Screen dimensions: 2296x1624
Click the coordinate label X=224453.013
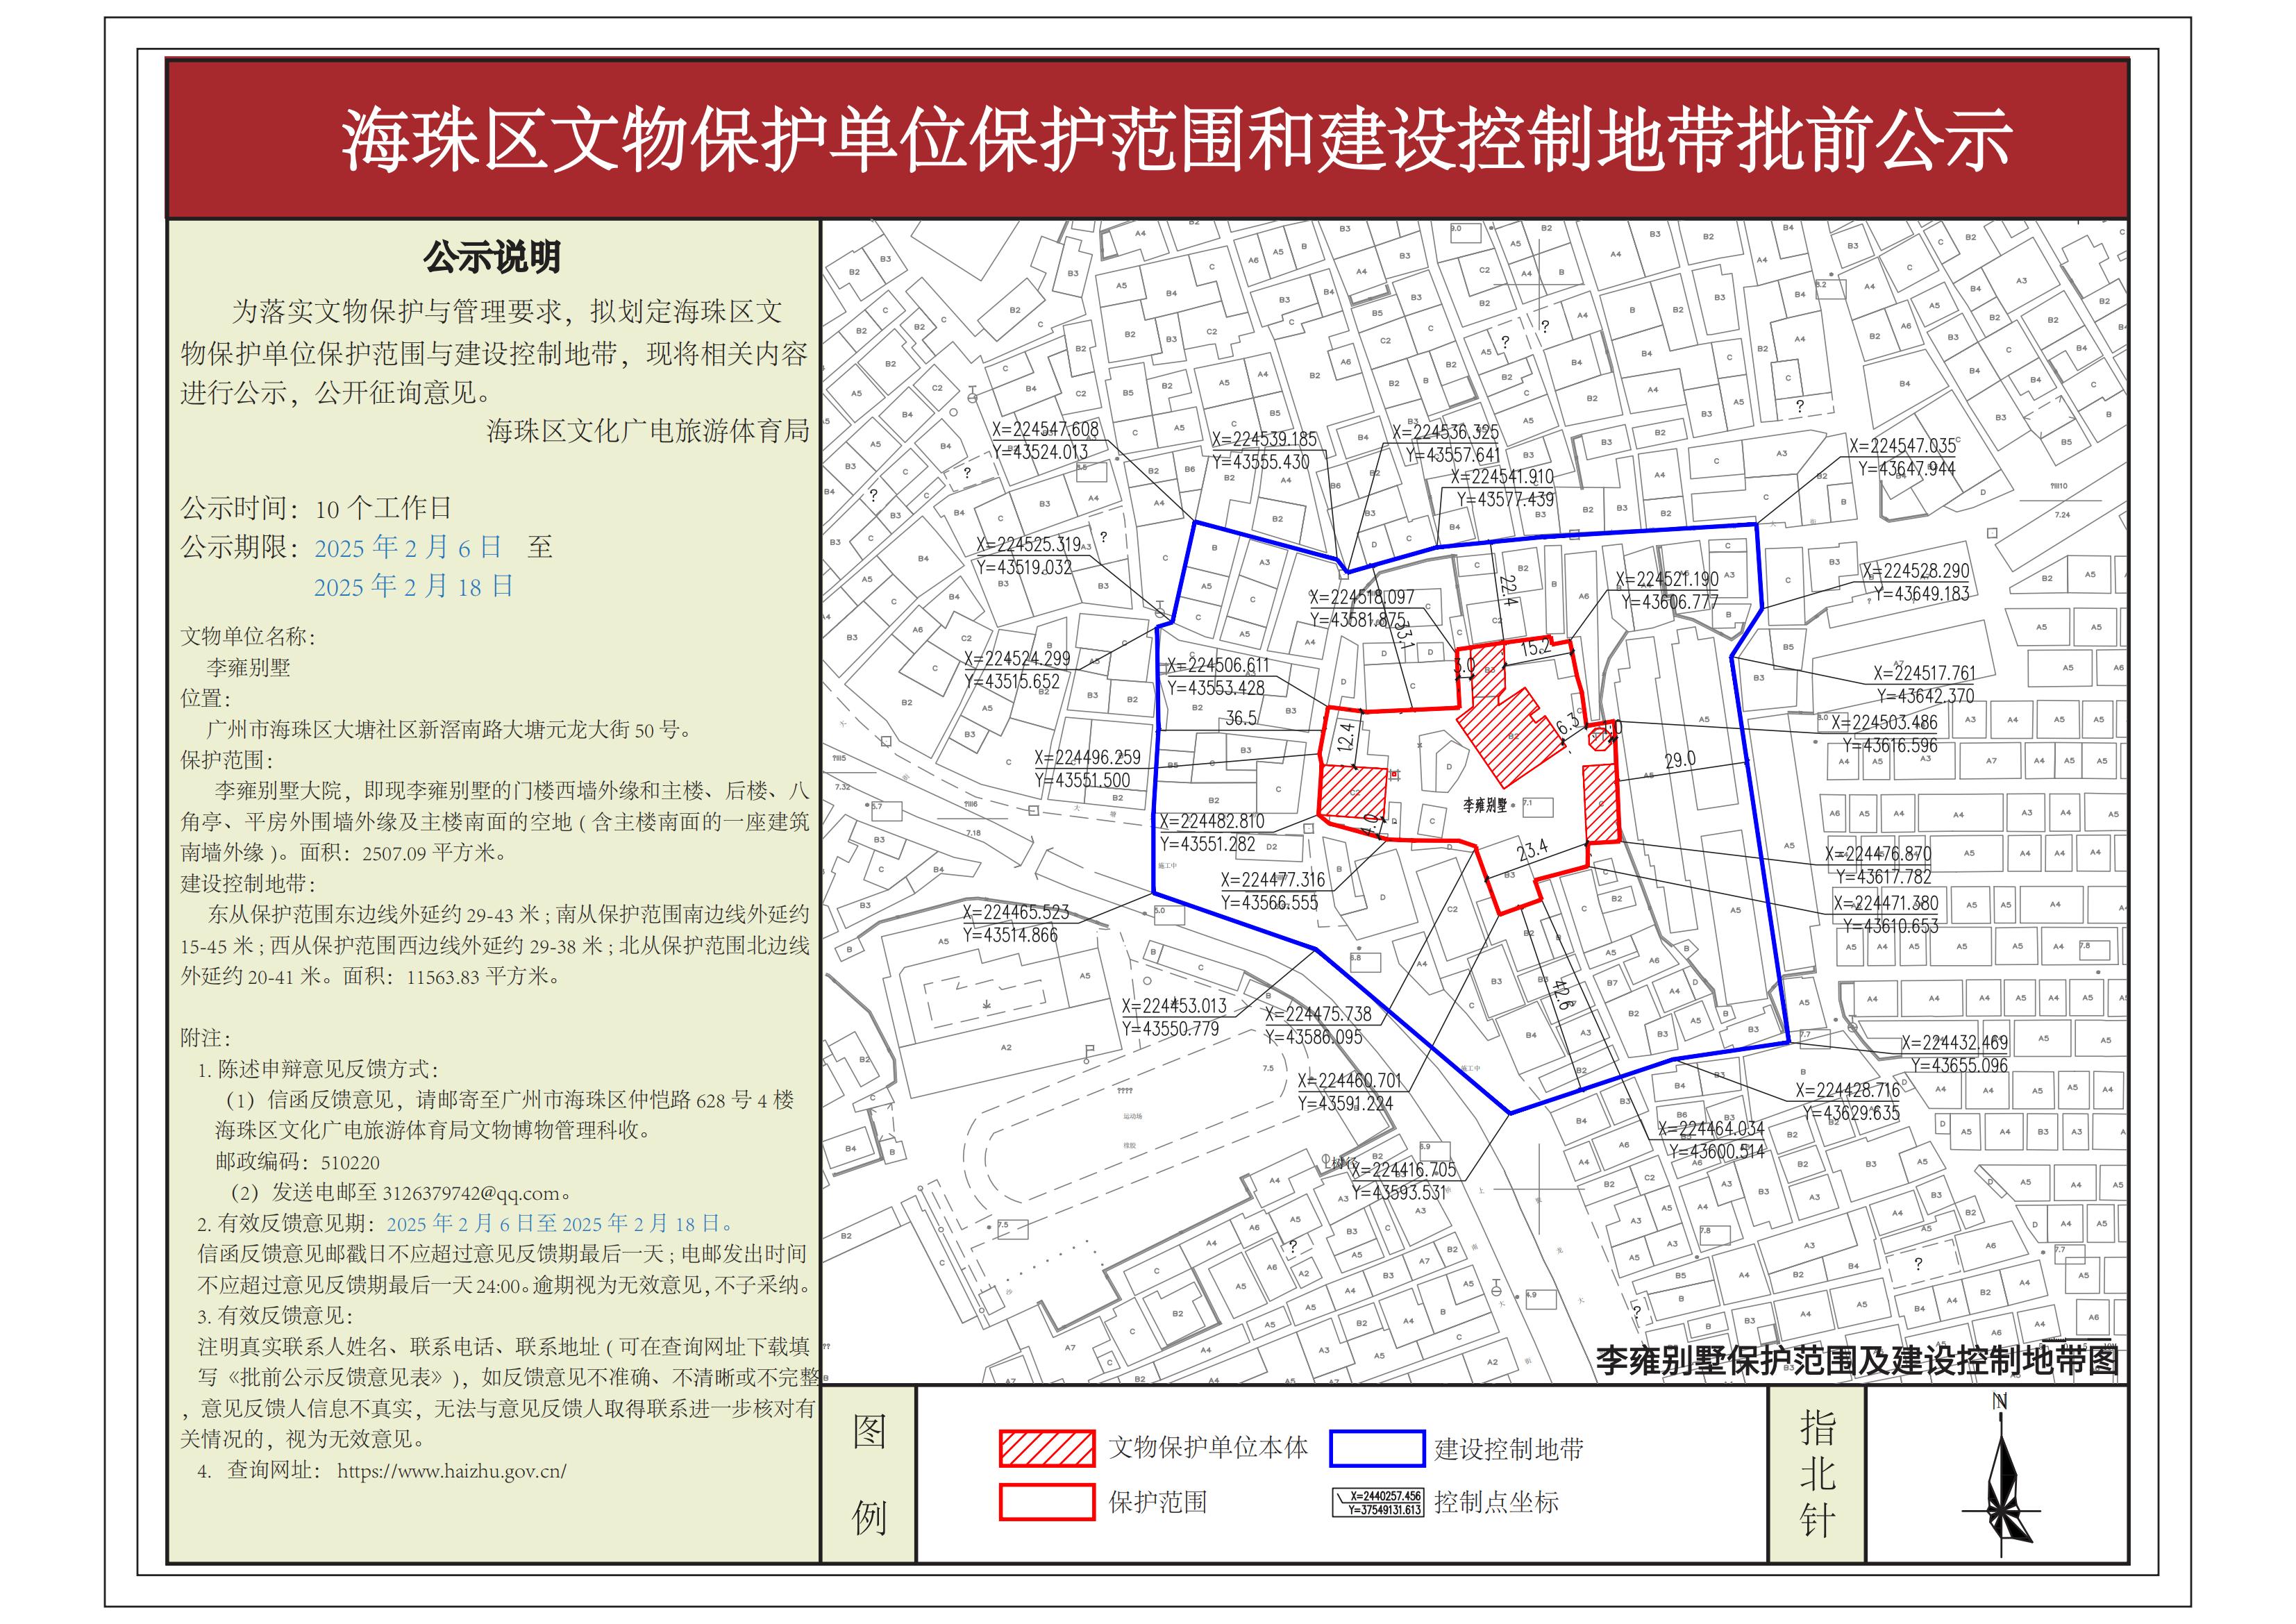[x=1174, y=1006]
